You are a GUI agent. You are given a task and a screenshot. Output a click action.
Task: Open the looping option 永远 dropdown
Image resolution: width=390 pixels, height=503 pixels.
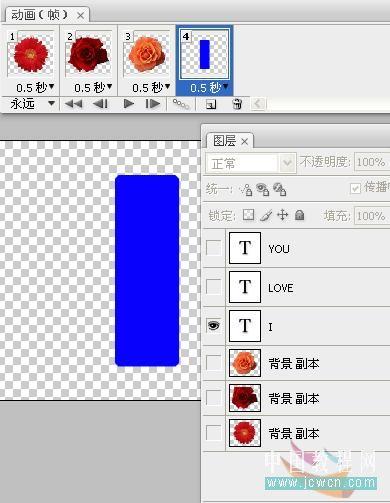pos(32,104)
